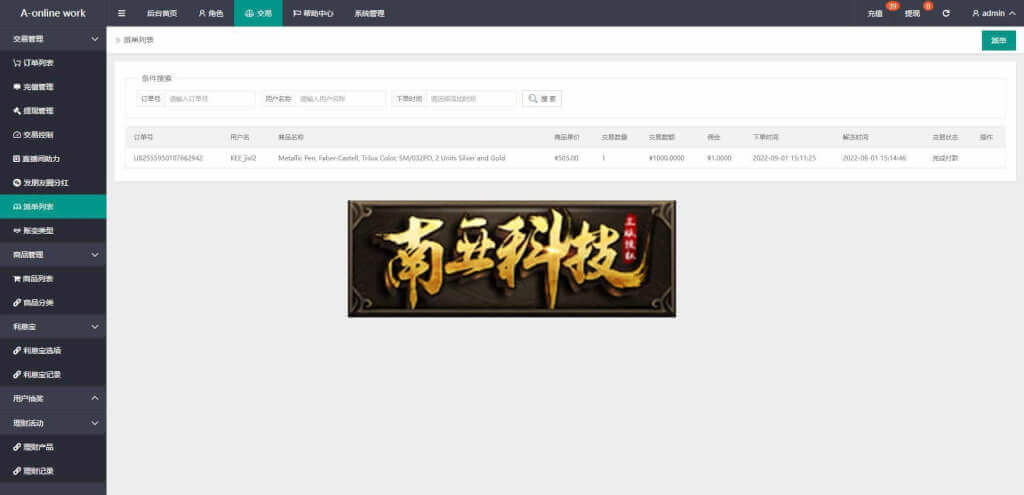Click username KEE_JieQ in the row
The image size is (1024, 495).
pos(243,158)
